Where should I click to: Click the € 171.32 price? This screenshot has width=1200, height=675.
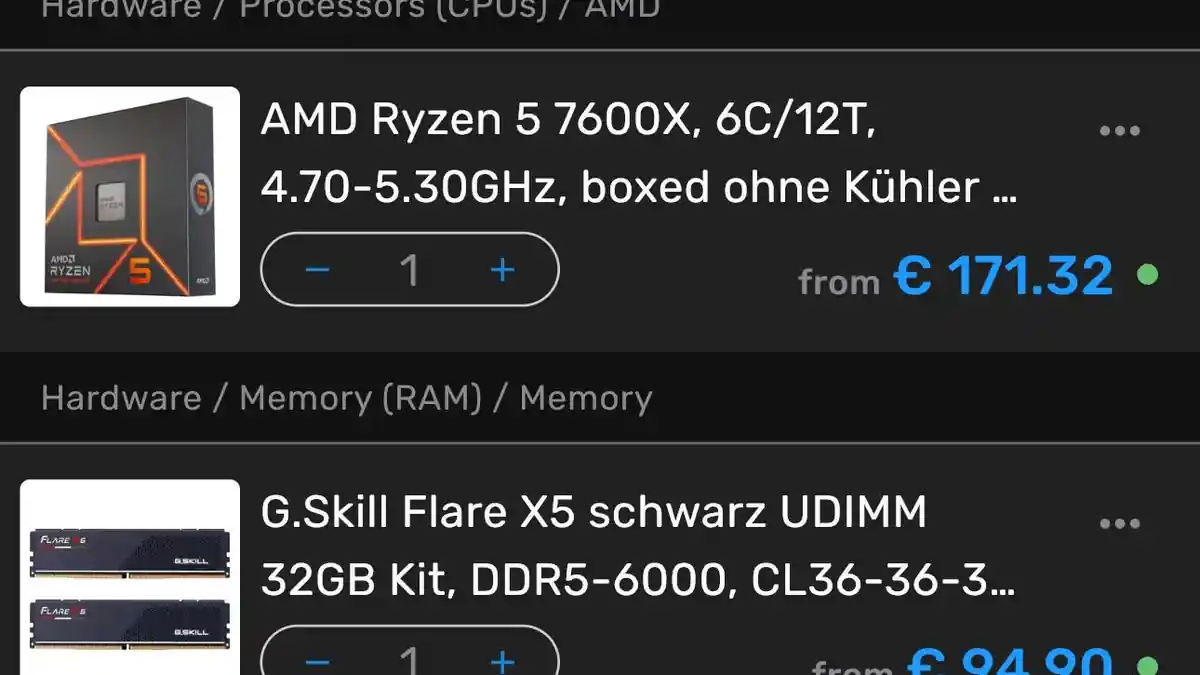pyautogui.click(x=1003, y=276)
